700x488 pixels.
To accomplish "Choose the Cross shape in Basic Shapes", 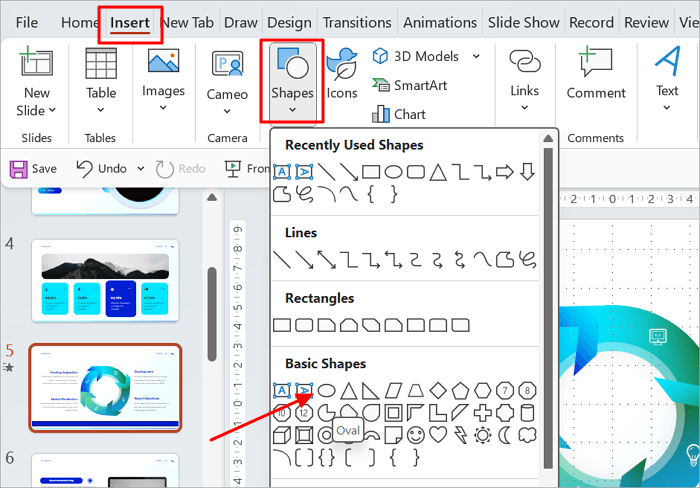I will pyautogui.click(x=483, y=412).
